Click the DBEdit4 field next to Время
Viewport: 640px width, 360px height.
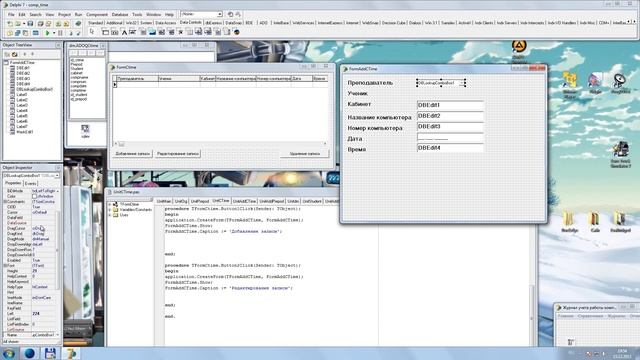(x=450, y=148)
